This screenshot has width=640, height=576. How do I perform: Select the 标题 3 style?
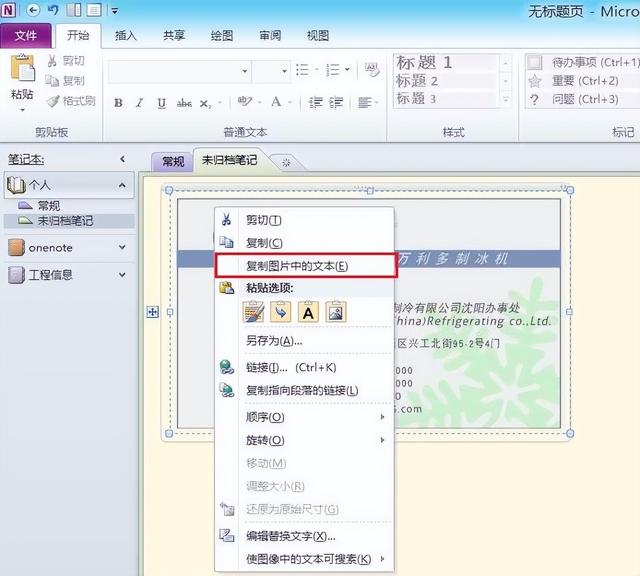pyautogui.click(x=445, y=98)
